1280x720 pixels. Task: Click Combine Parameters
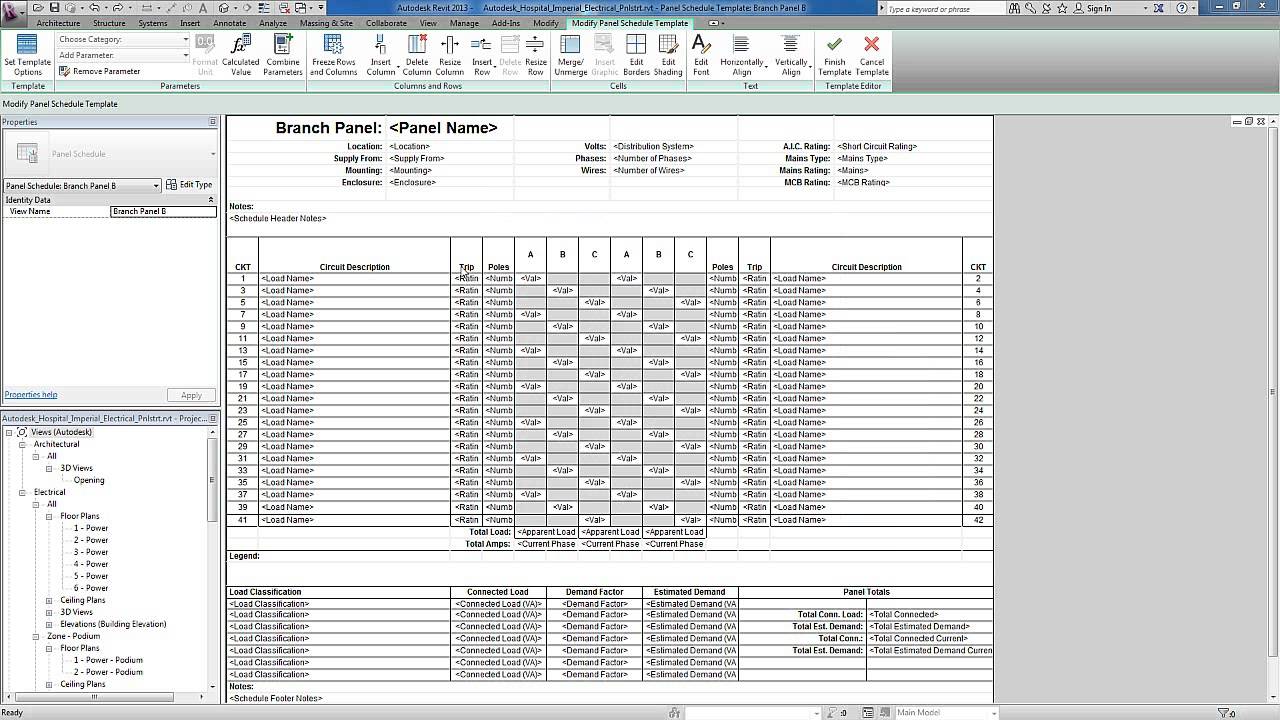(x=283, y=55)
